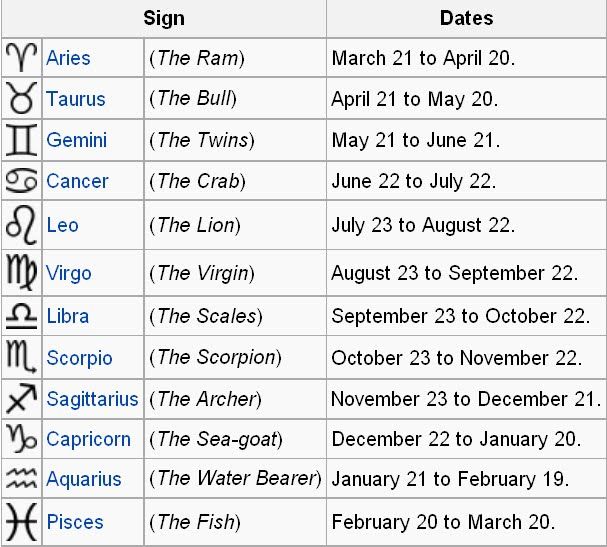Click the Taurus bull symbol icon
This screenshot has height=547, width=607.
click(x=22, y=98)
